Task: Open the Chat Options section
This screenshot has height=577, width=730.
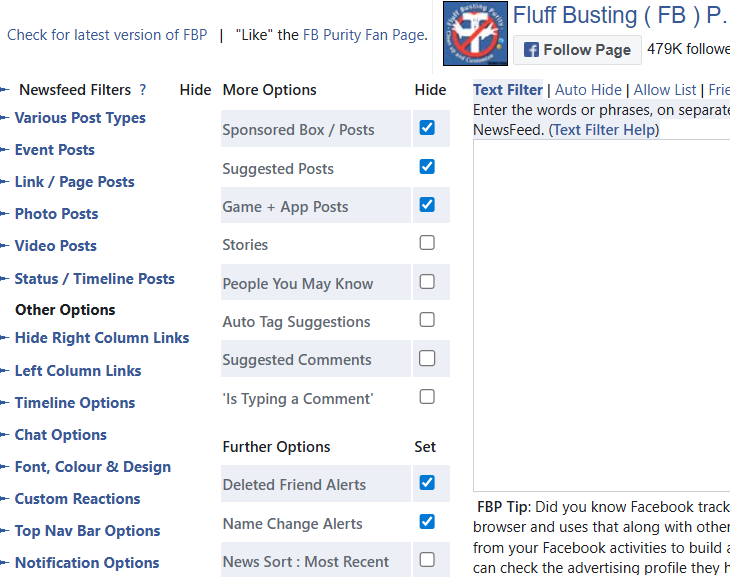Action: coord(61,434)
